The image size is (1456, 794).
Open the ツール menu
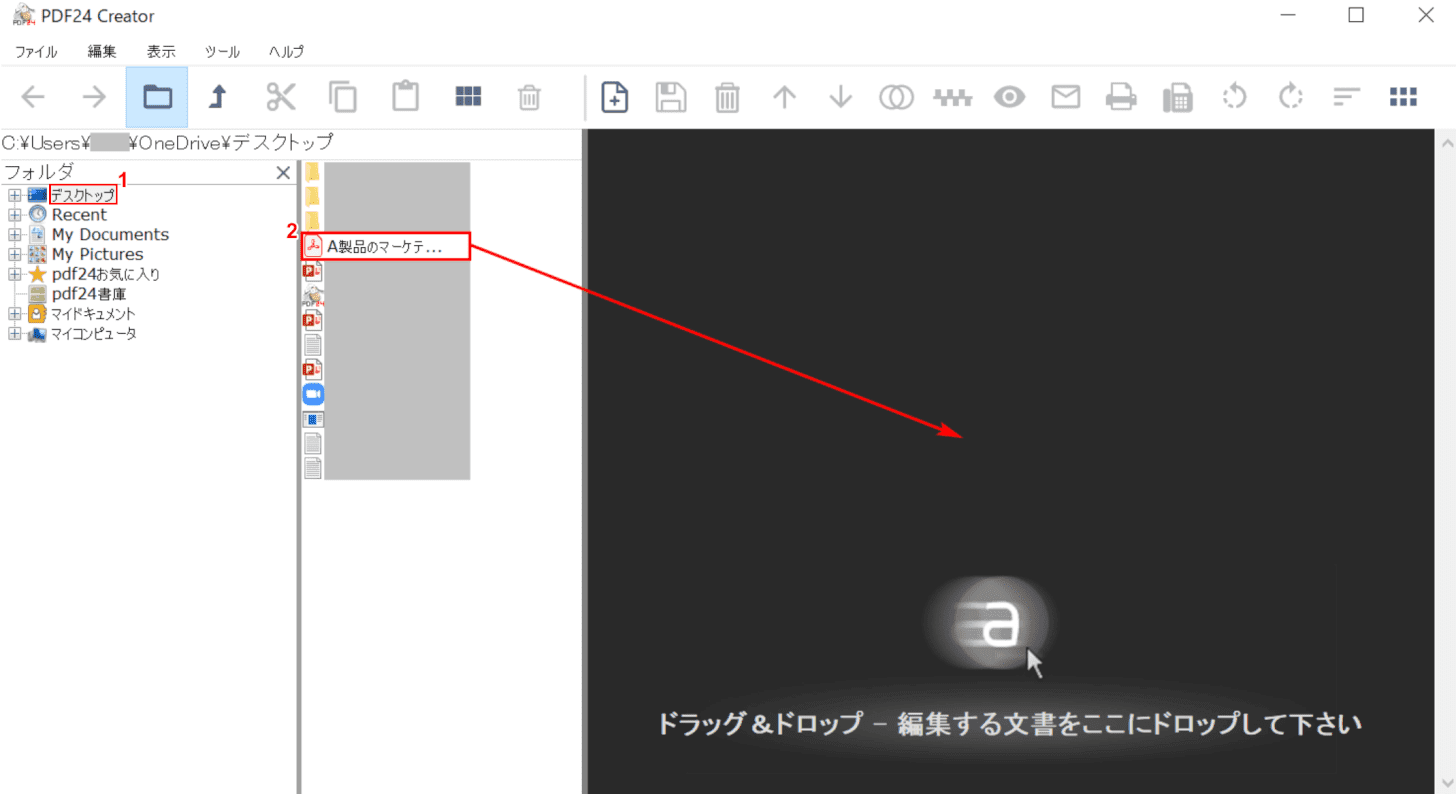[223, 52]
